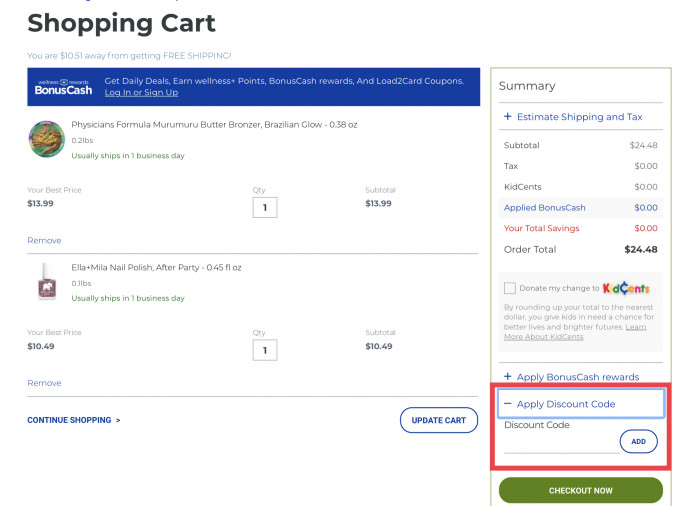Click the ADD discount code button
Viewport: 700px width, 506px height.
[638, 441]
